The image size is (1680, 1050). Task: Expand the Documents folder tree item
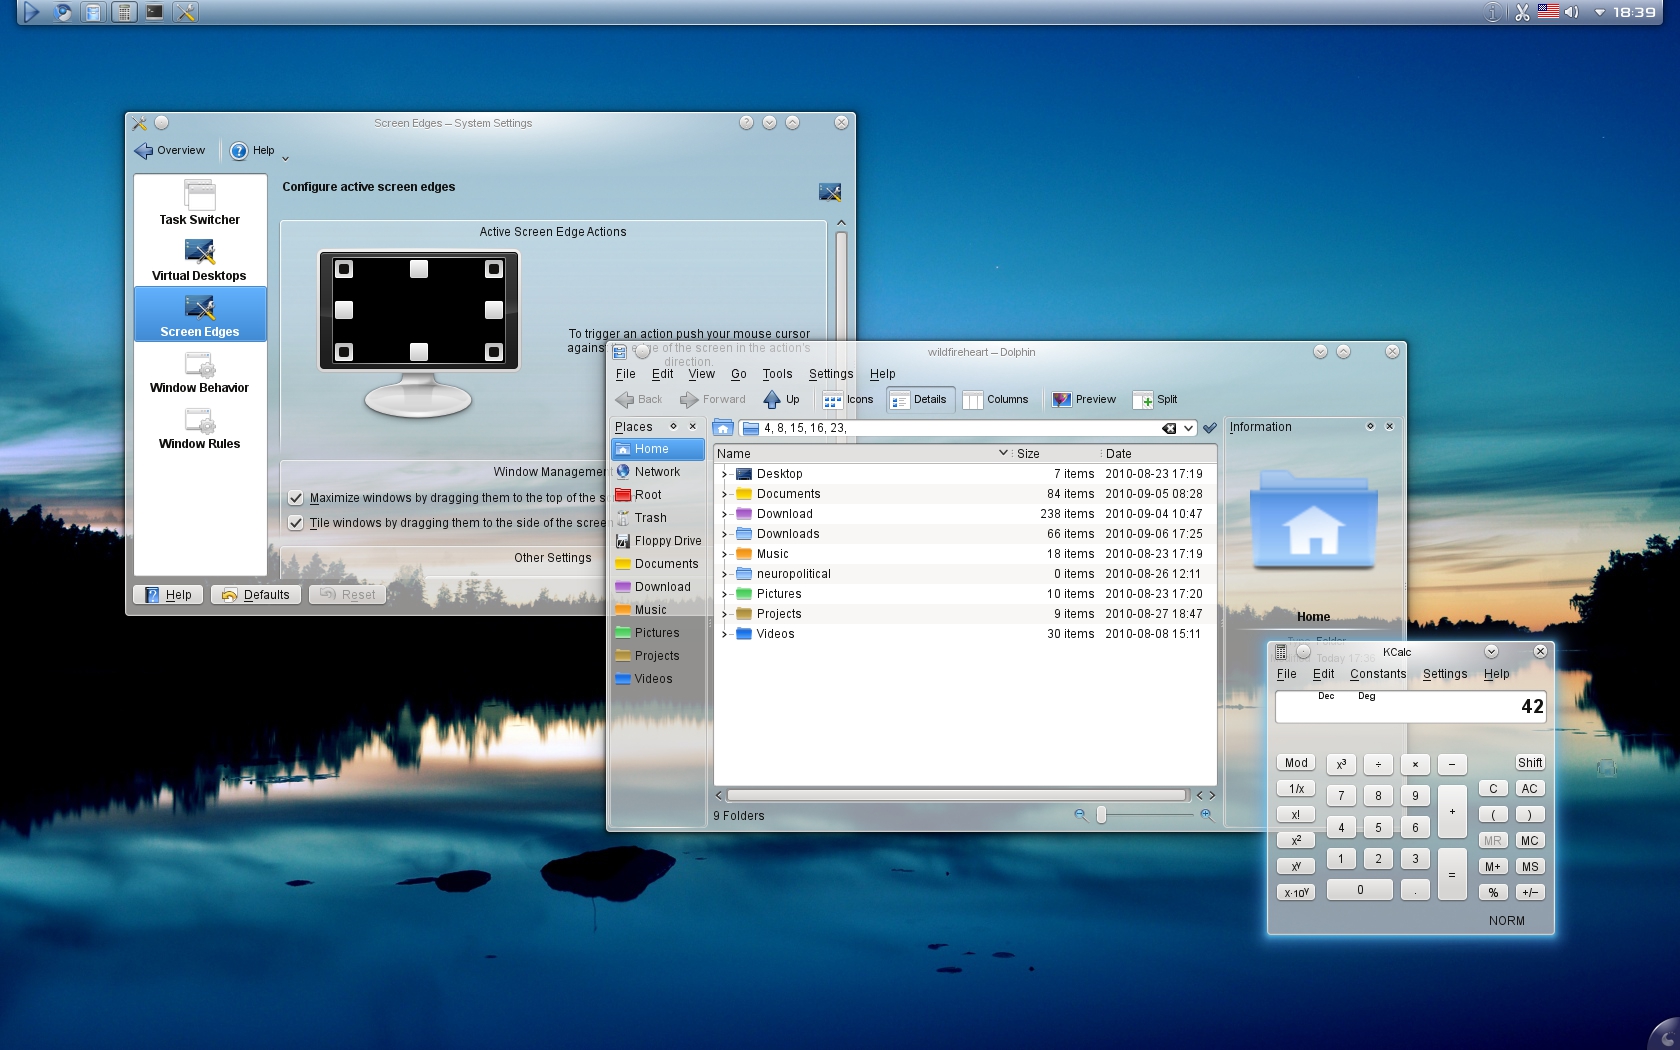click(x=724, y=494)
